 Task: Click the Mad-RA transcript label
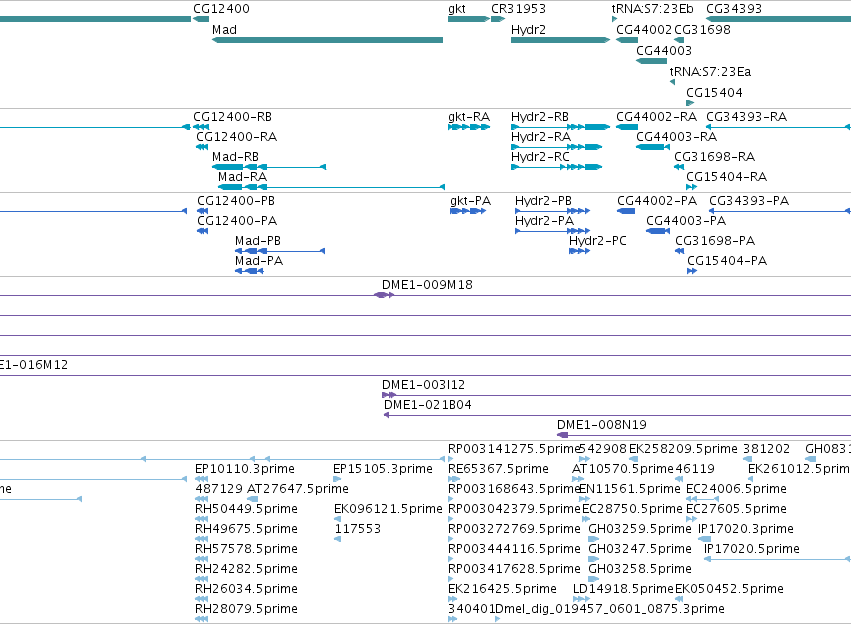tap(243, 177)
